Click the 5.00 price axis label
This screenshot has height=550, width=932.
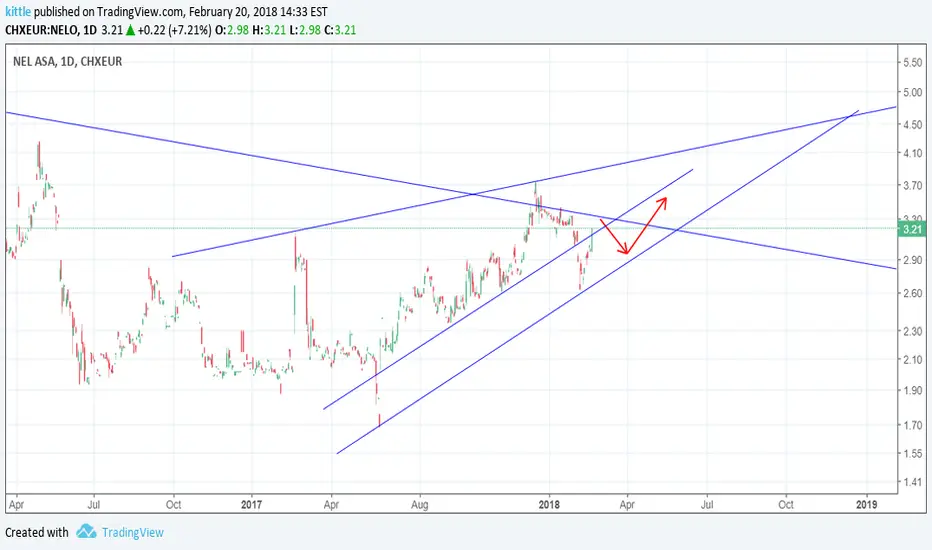[912, 92]
